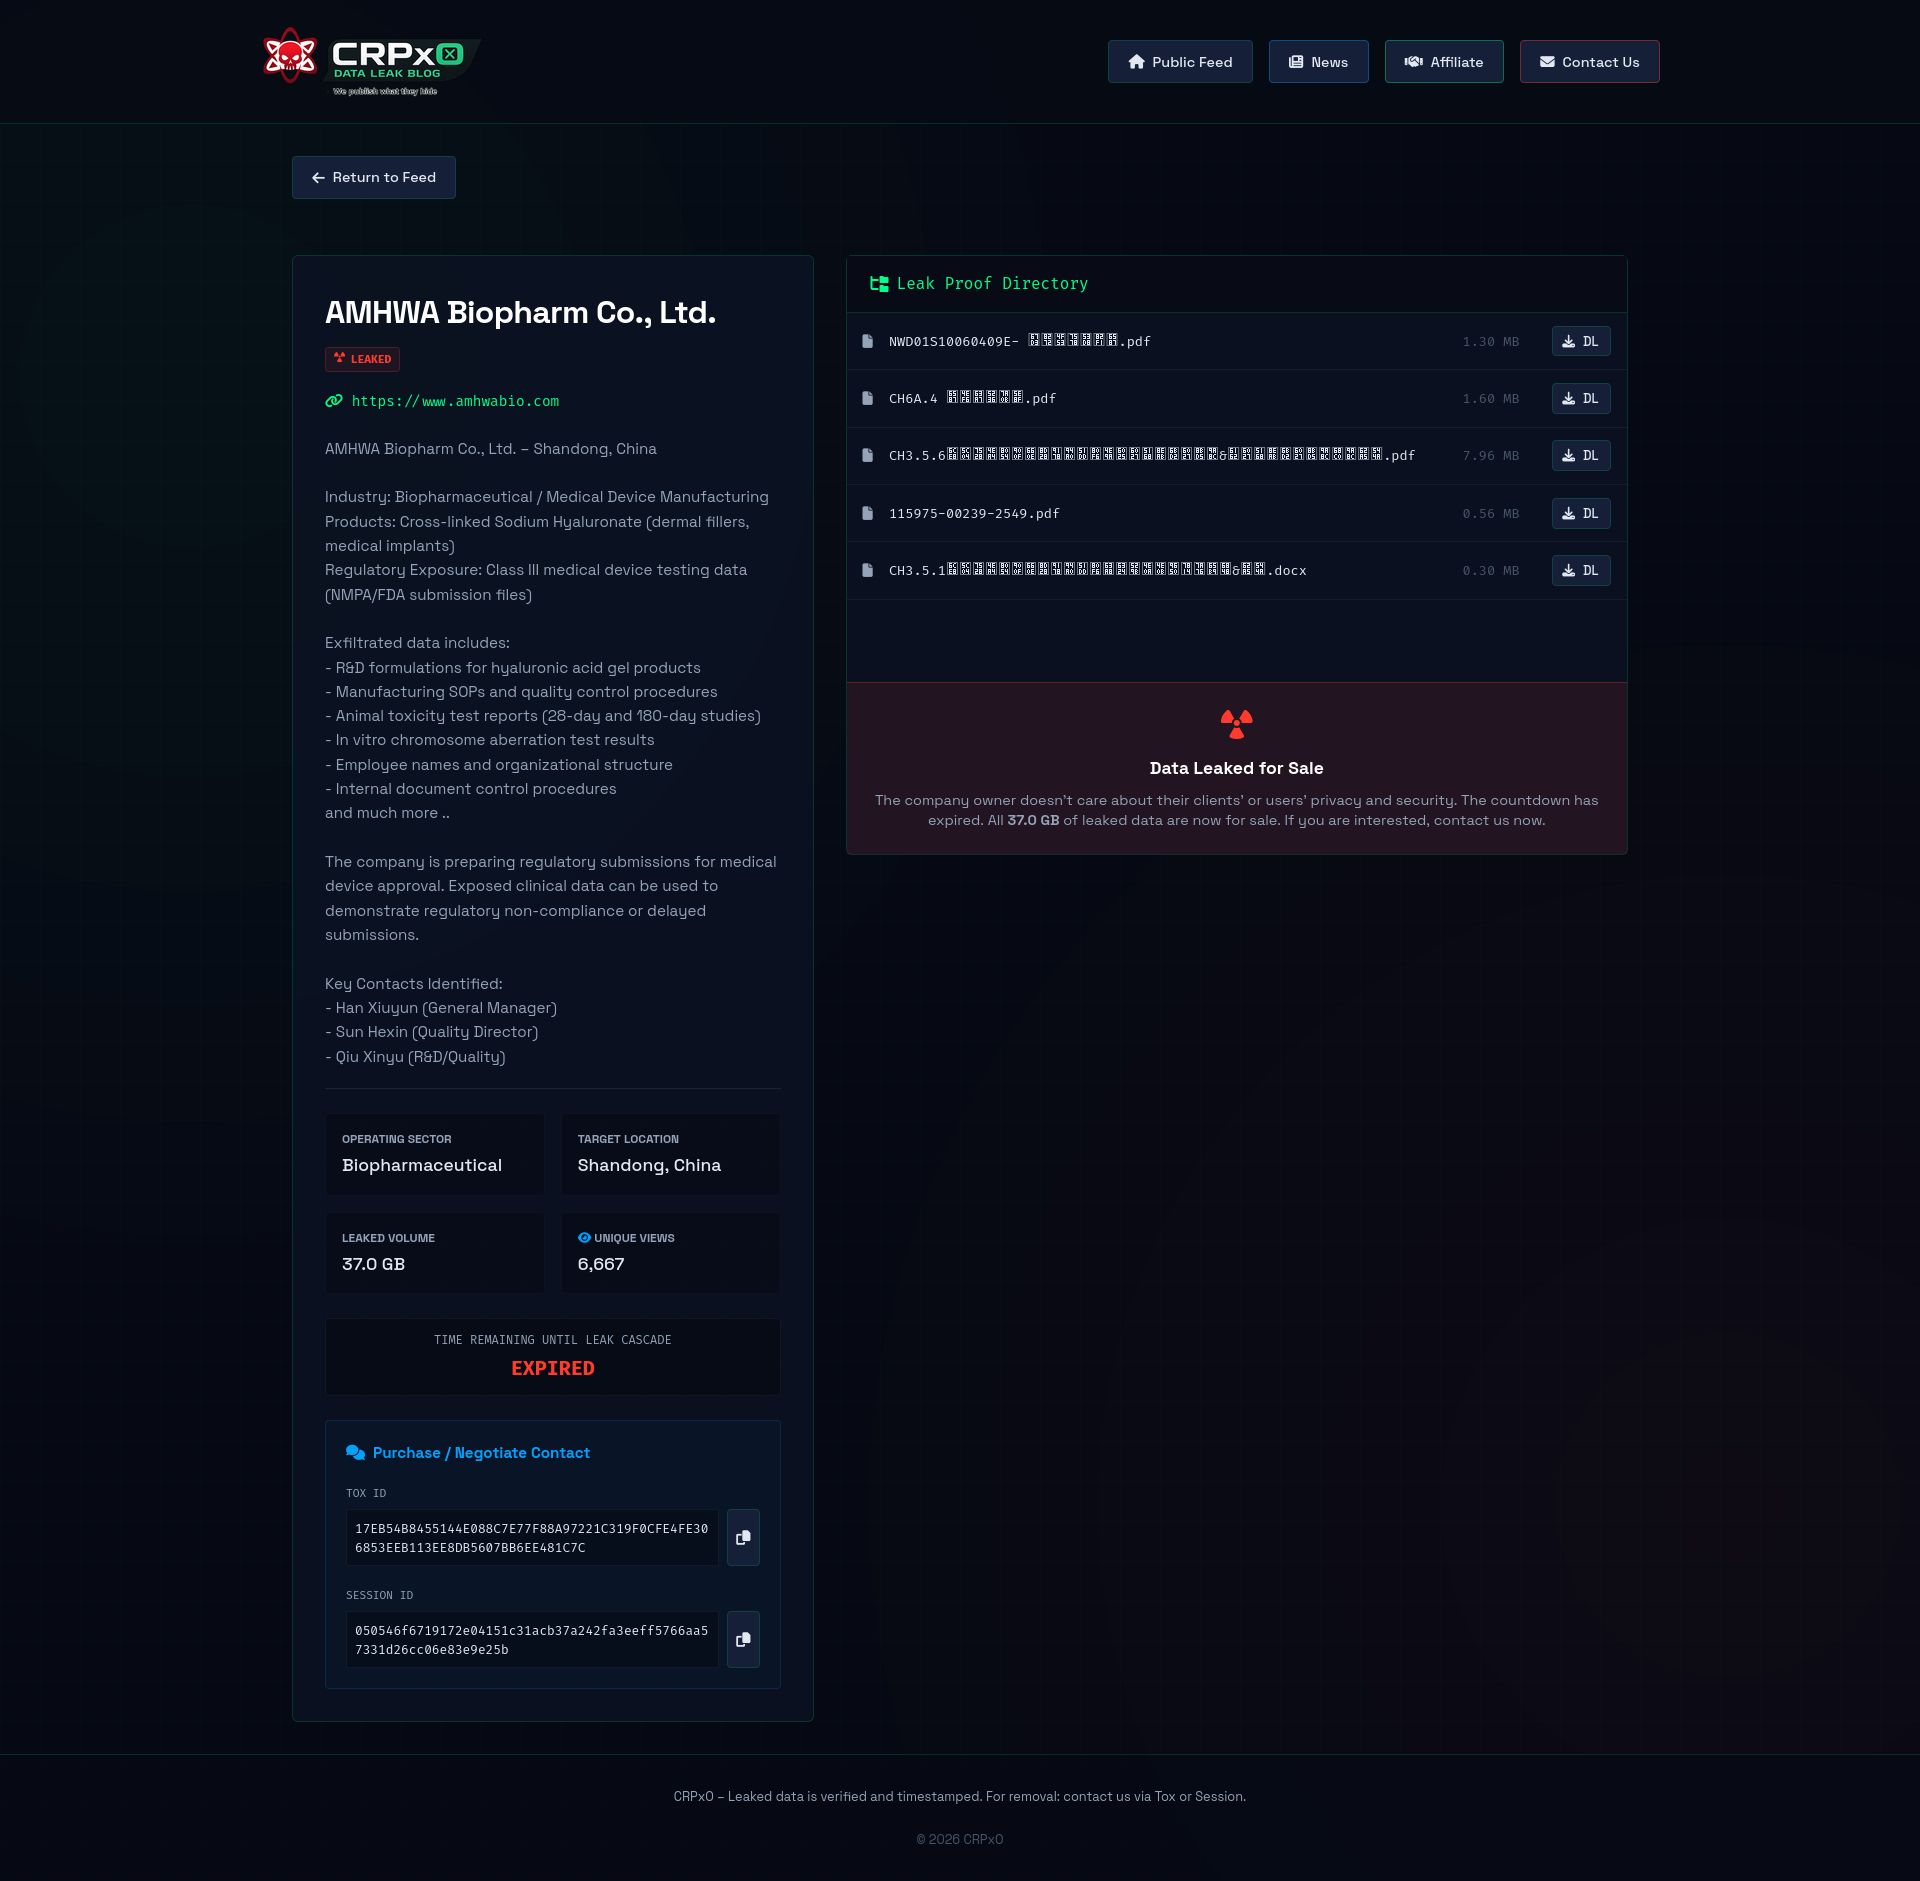
Task: Click the 37.0 GB leaked volume value
Action: coord(373,1264)
